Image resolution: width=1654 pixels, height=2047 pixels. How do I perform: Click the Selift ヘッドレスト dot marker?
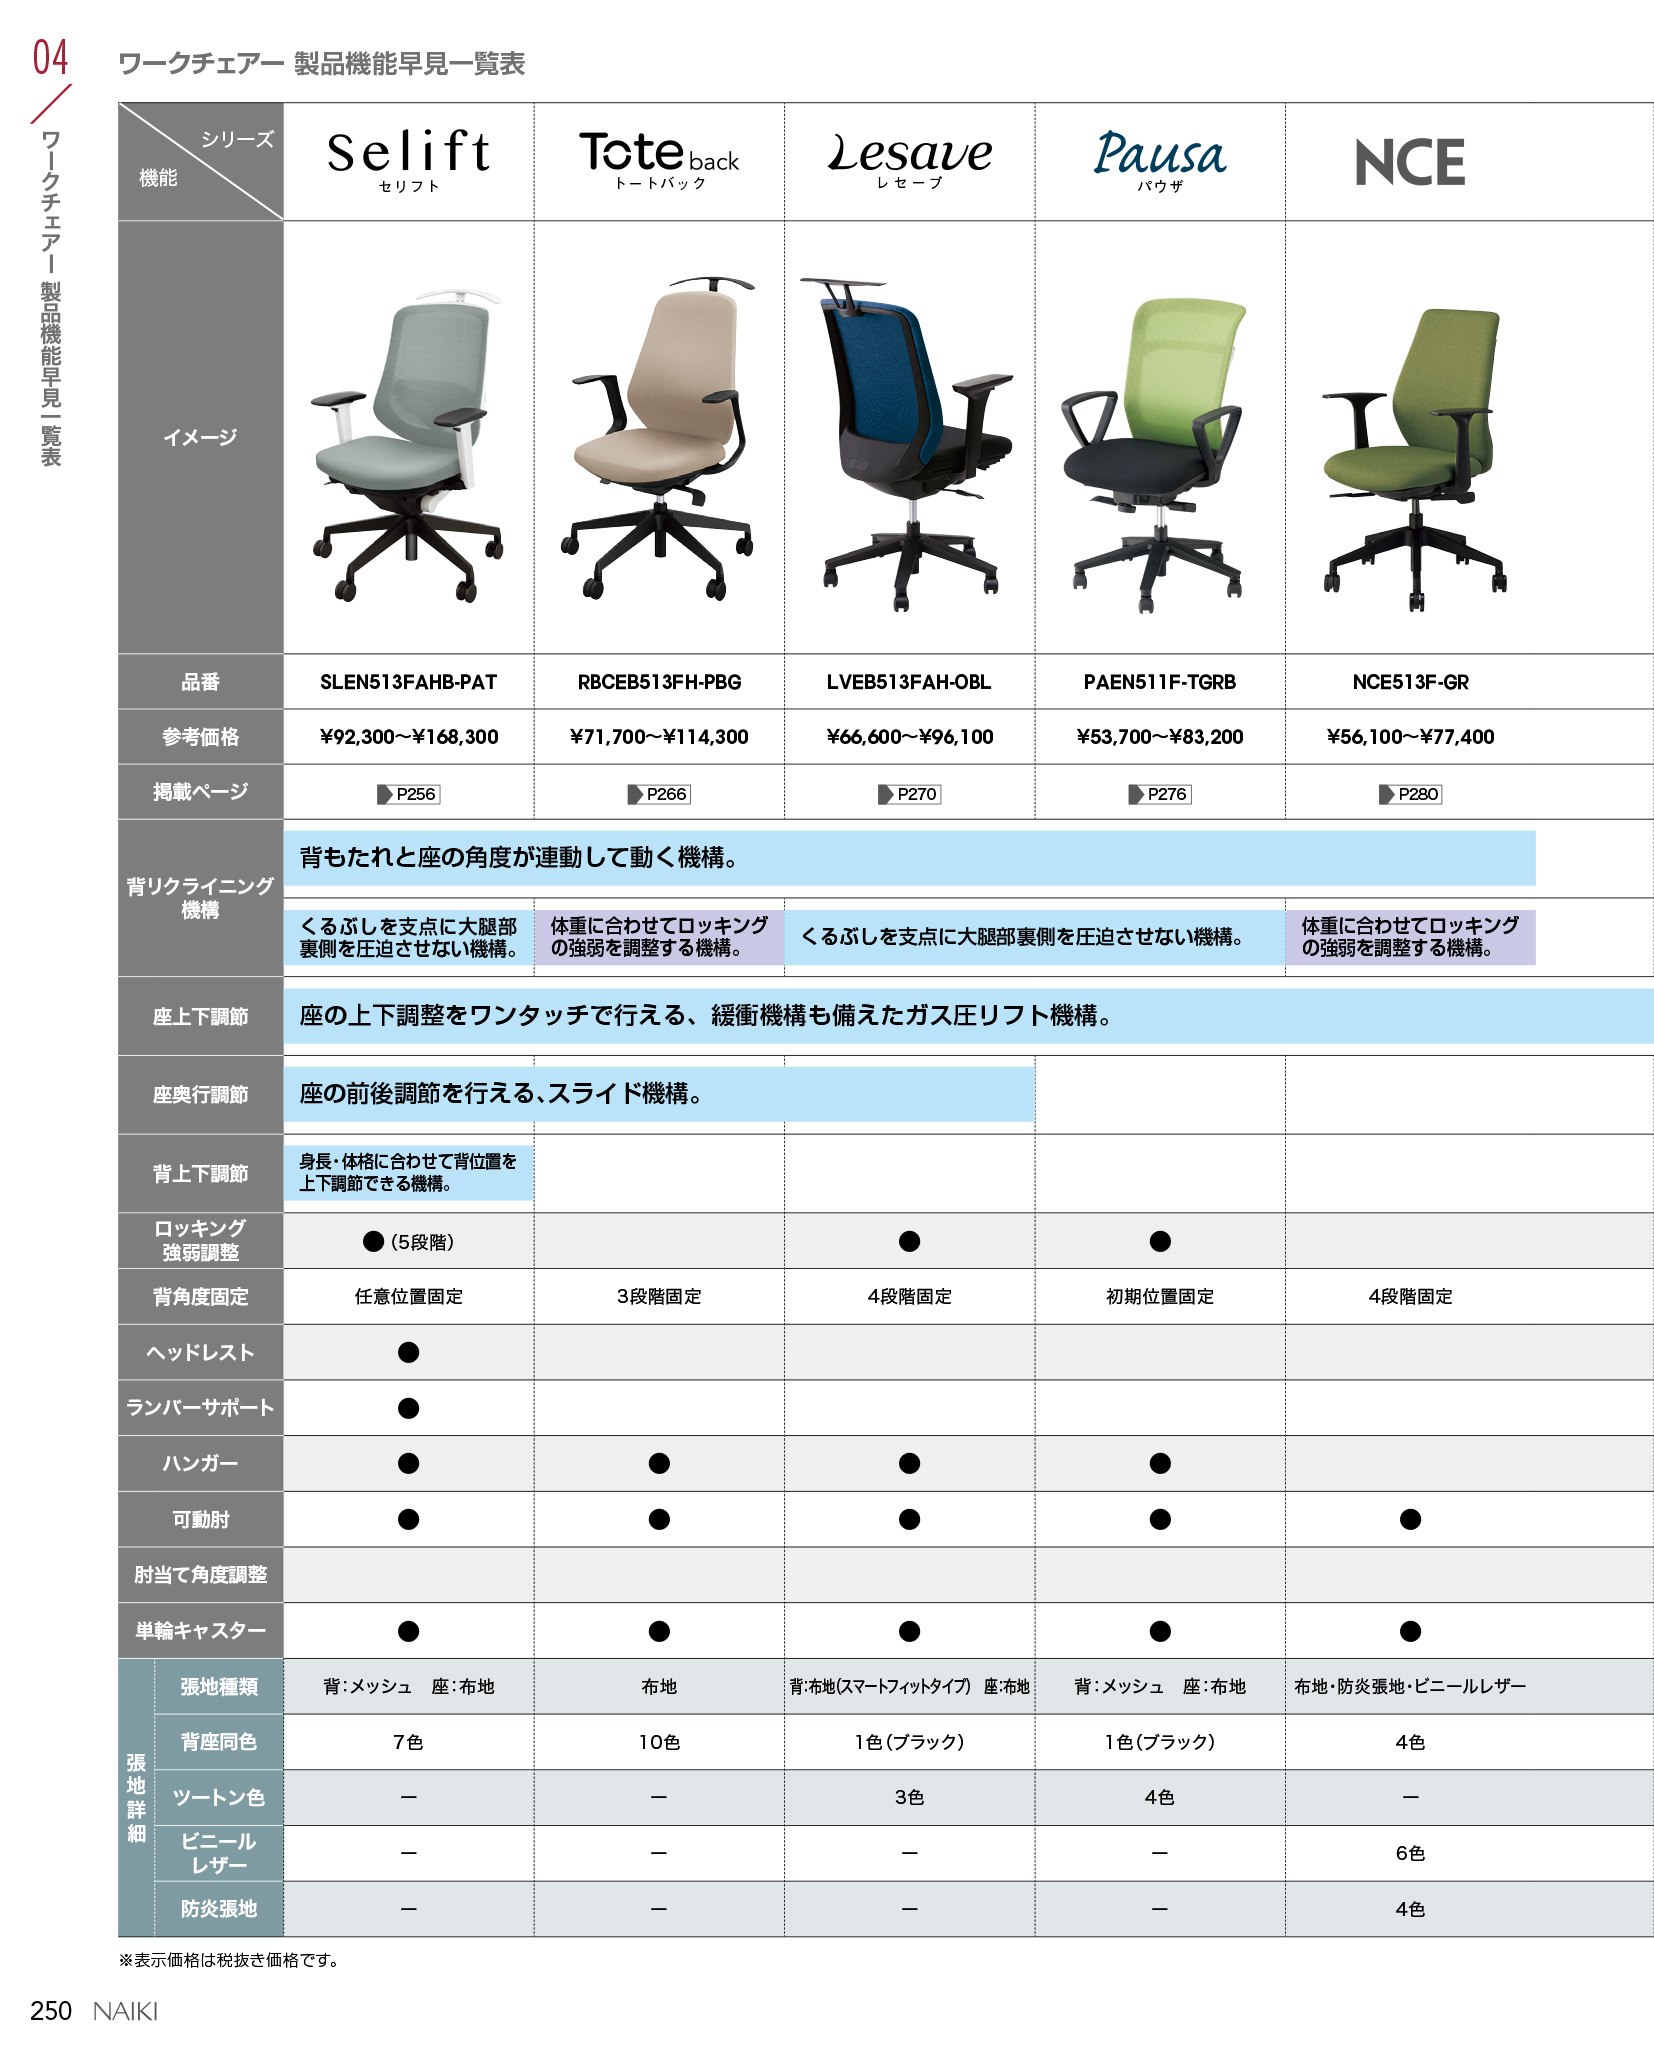[408, 1352]
